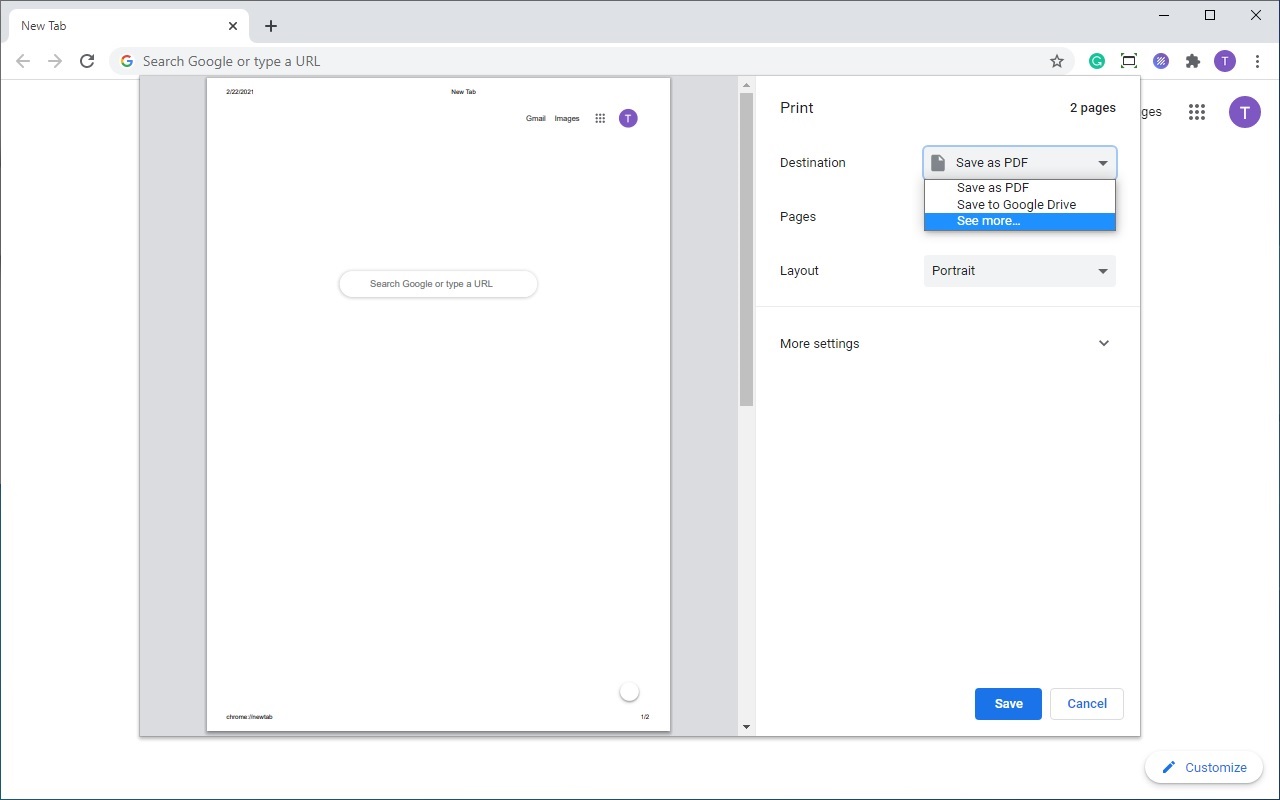The width and height of the screenshot is (1280, 800).
Task: Click the Save button
Action: [1007, 704]
